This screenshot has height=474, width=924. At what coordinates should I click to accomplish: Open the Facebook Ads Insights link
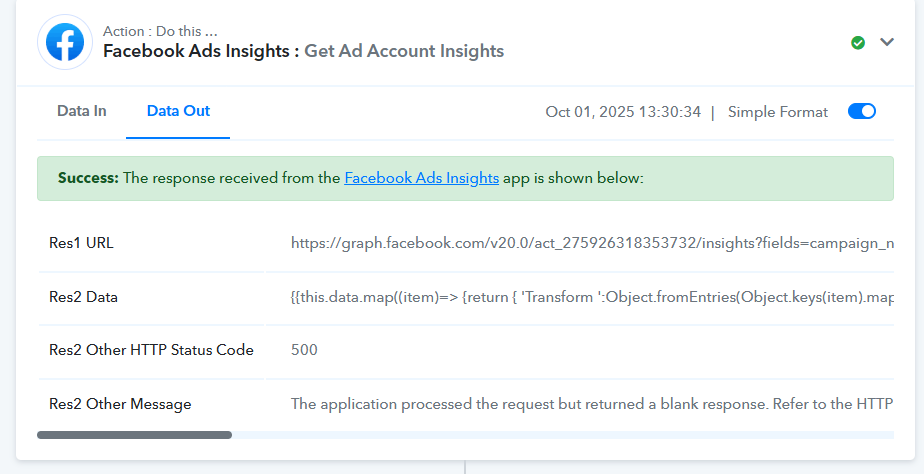coord(421,178)
